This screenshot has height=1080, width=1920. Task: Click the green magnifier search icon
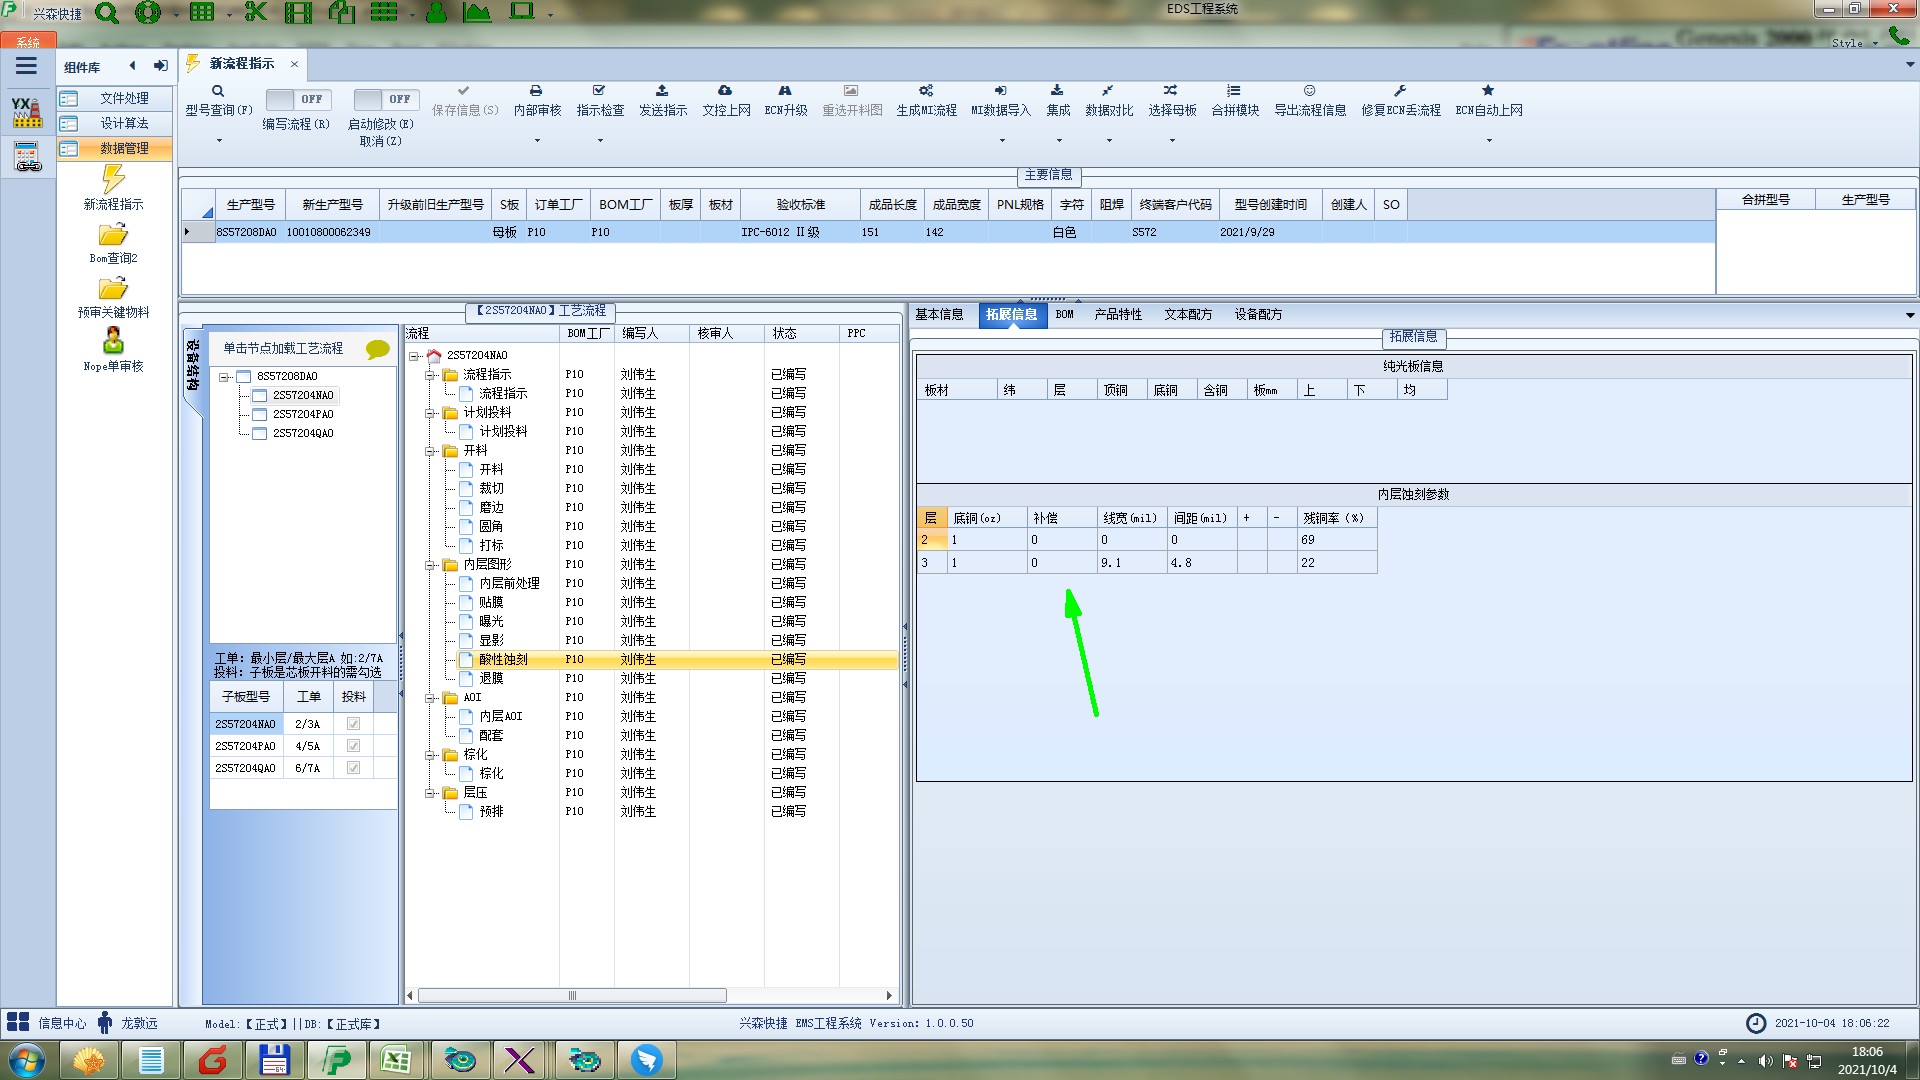point(106,13)
